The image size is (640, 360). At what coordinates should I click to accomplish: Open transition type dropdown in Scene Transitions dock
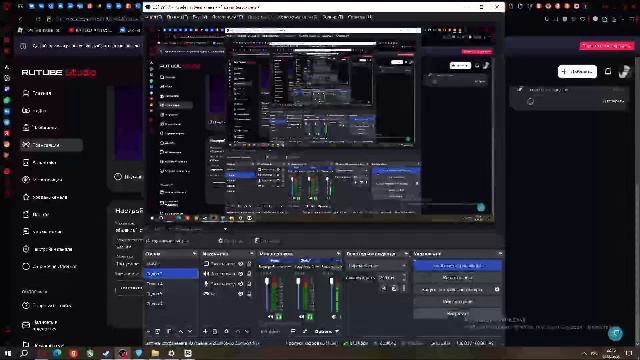point(376,266)
